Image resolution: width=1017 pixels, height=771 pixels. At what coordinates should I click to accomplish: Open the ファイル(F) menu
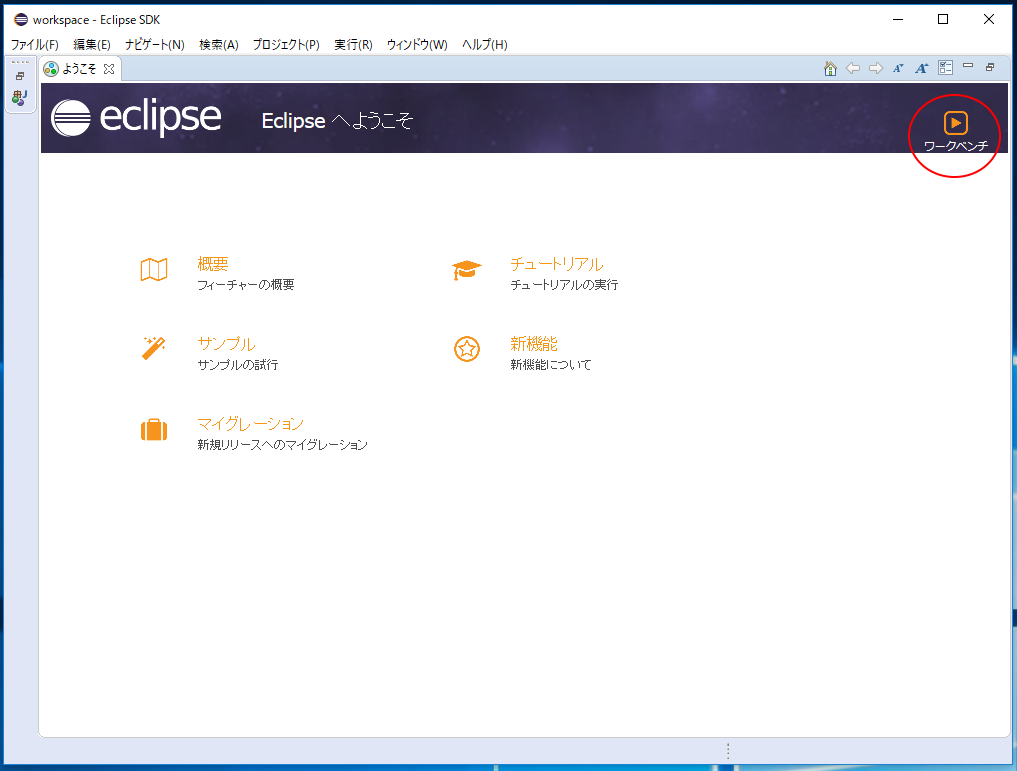coord(34,45)
